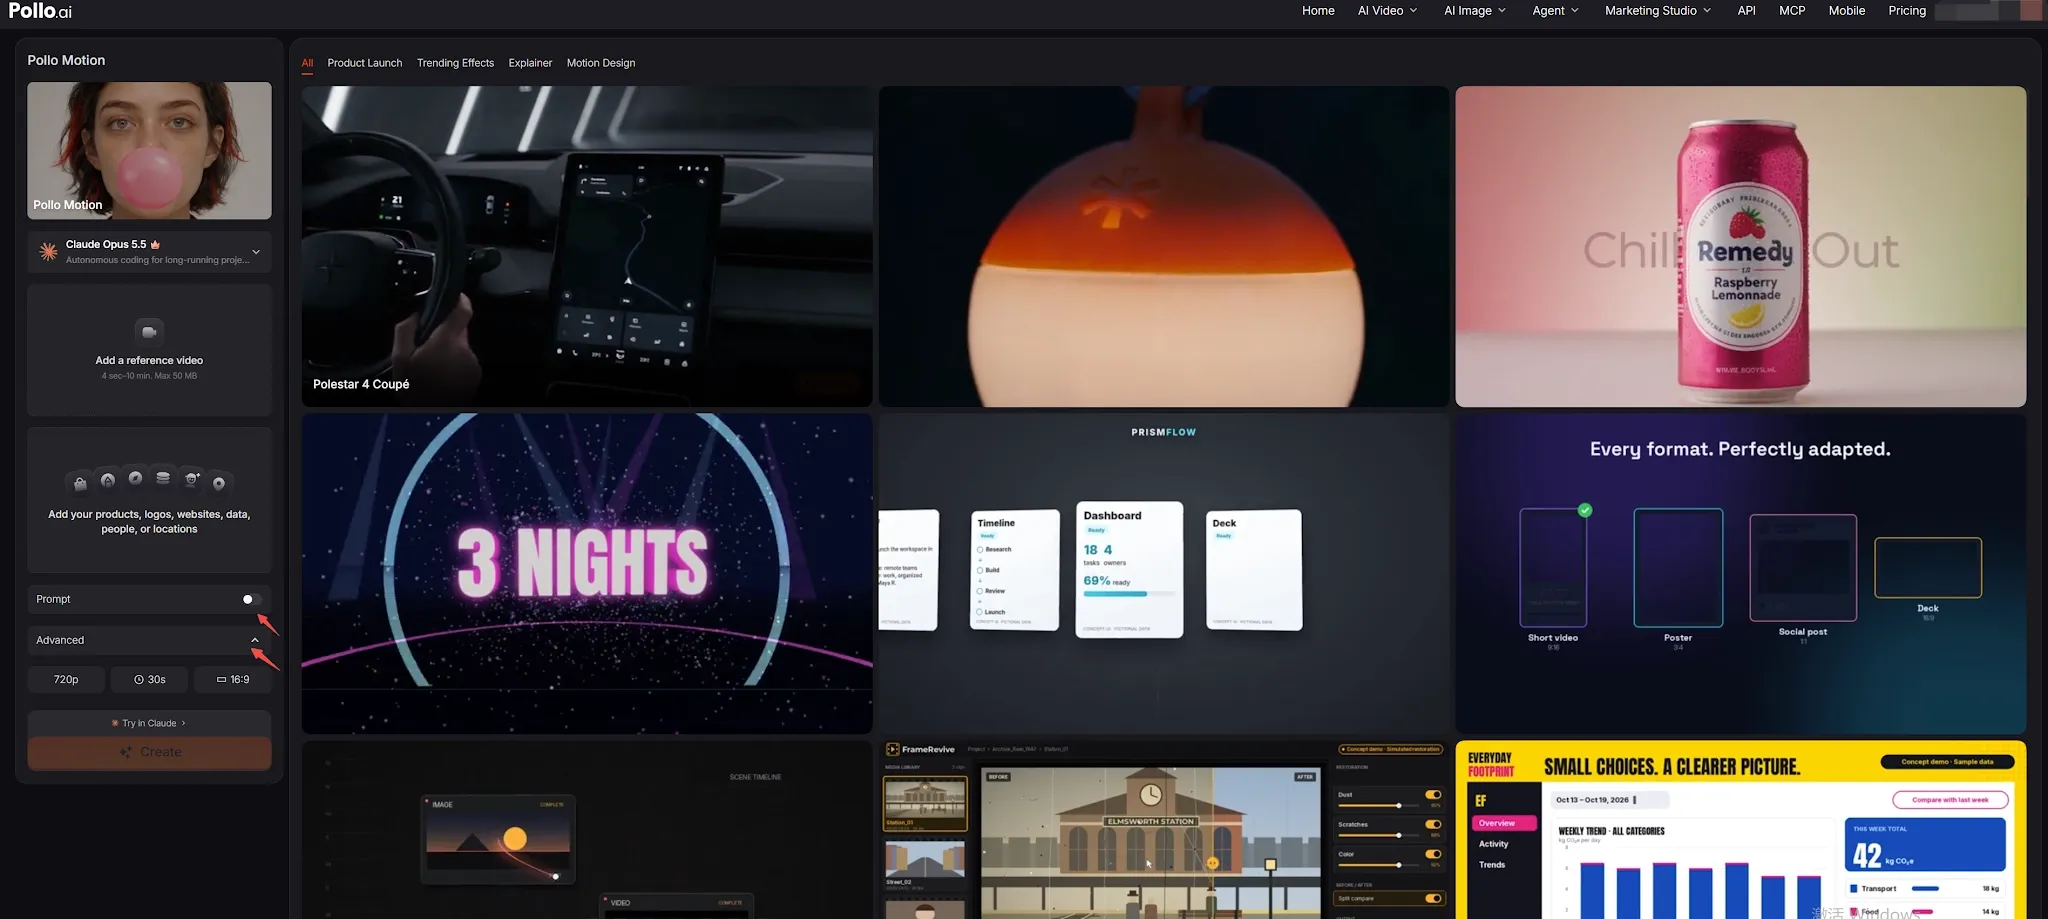Click the location pin icon

click(x=219, y=484)
